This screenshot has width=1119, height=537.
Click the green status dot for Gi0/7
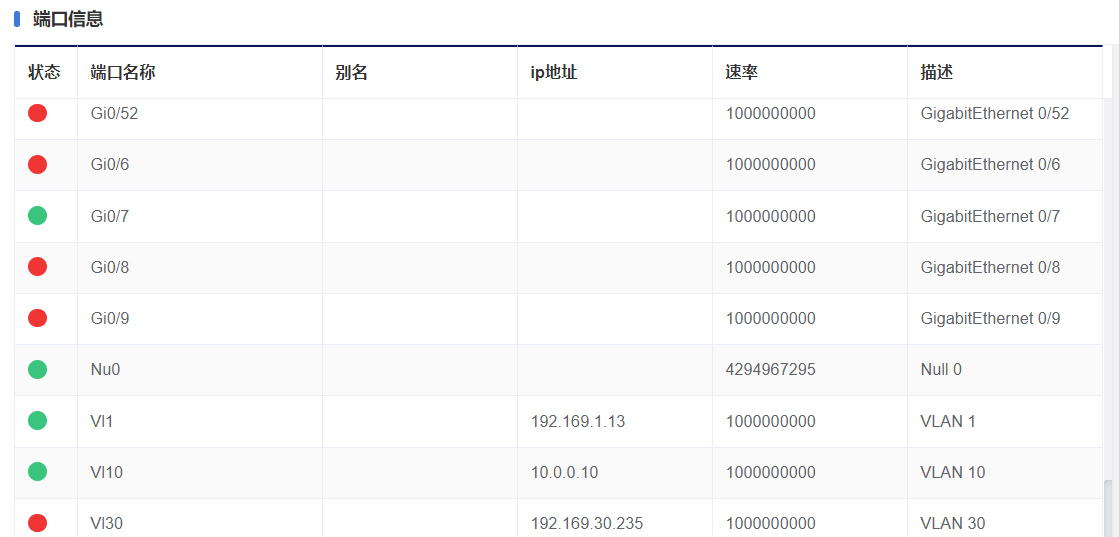click(37, 216)
